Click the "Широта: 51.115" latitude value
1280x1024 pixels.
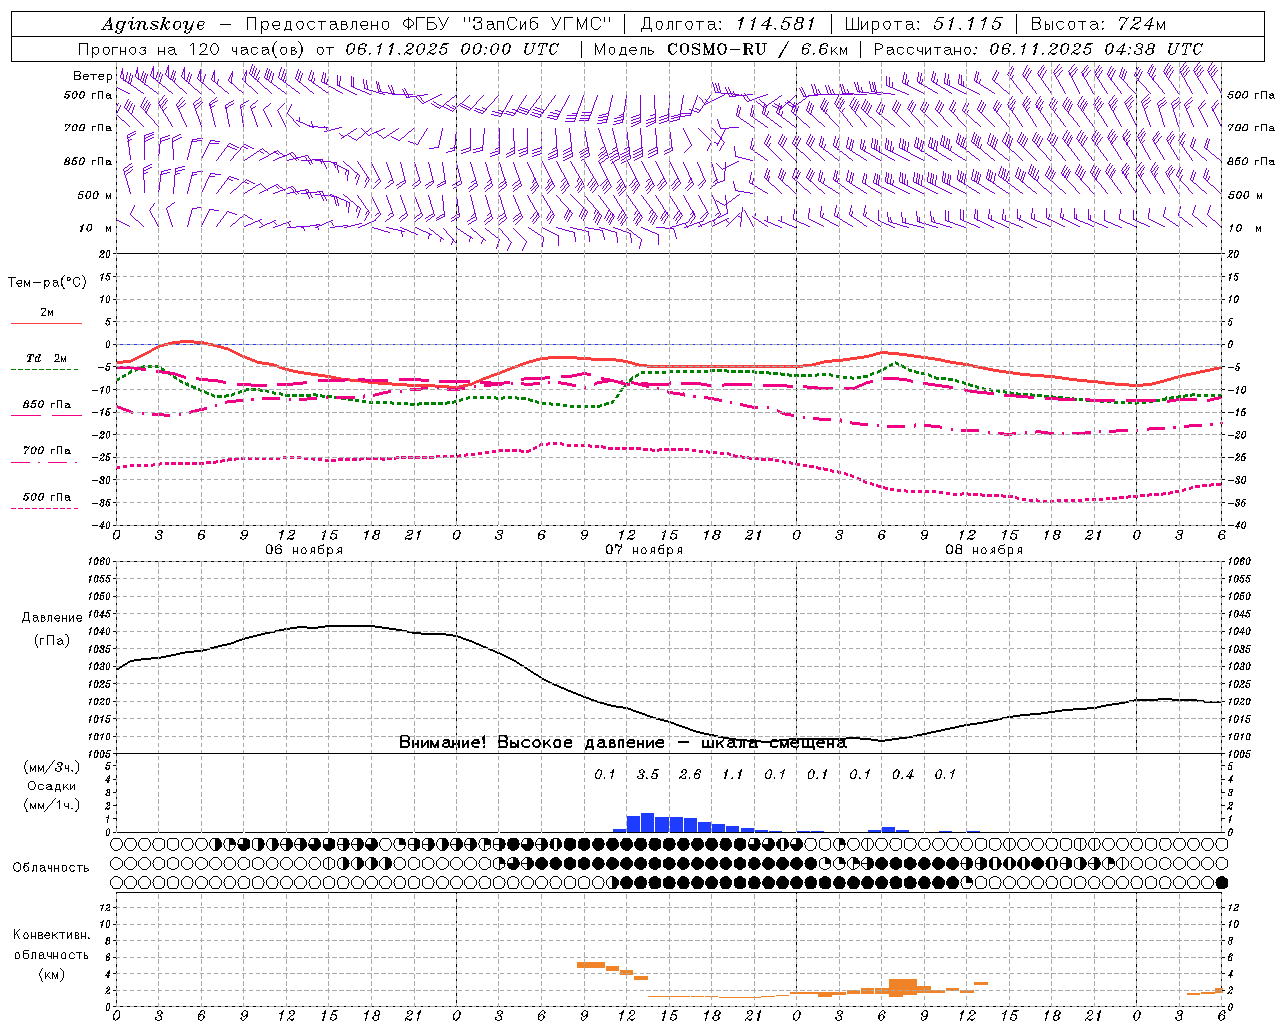(x=923, y=24)
